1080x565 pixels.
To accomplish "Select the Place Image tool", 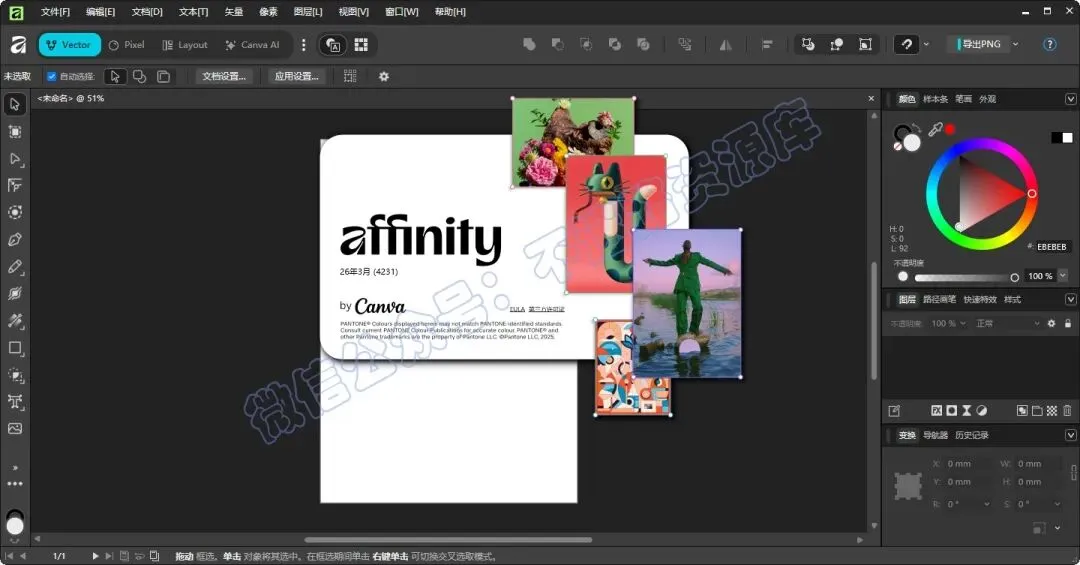I will (x=14, y=429).
